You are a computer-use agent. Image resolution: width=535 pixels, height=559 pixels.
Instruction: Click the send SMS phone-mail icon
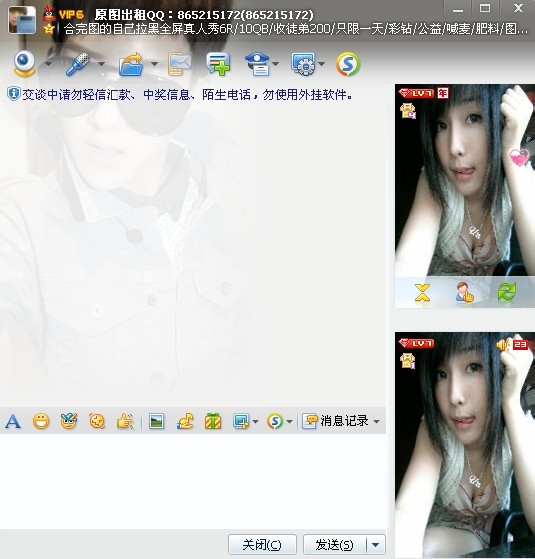pos(179,64)
